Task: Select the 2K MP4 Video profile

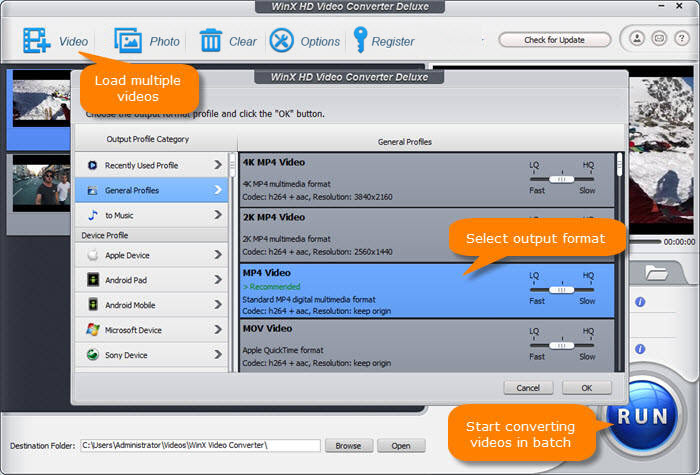Action: [x=427, y=235]
